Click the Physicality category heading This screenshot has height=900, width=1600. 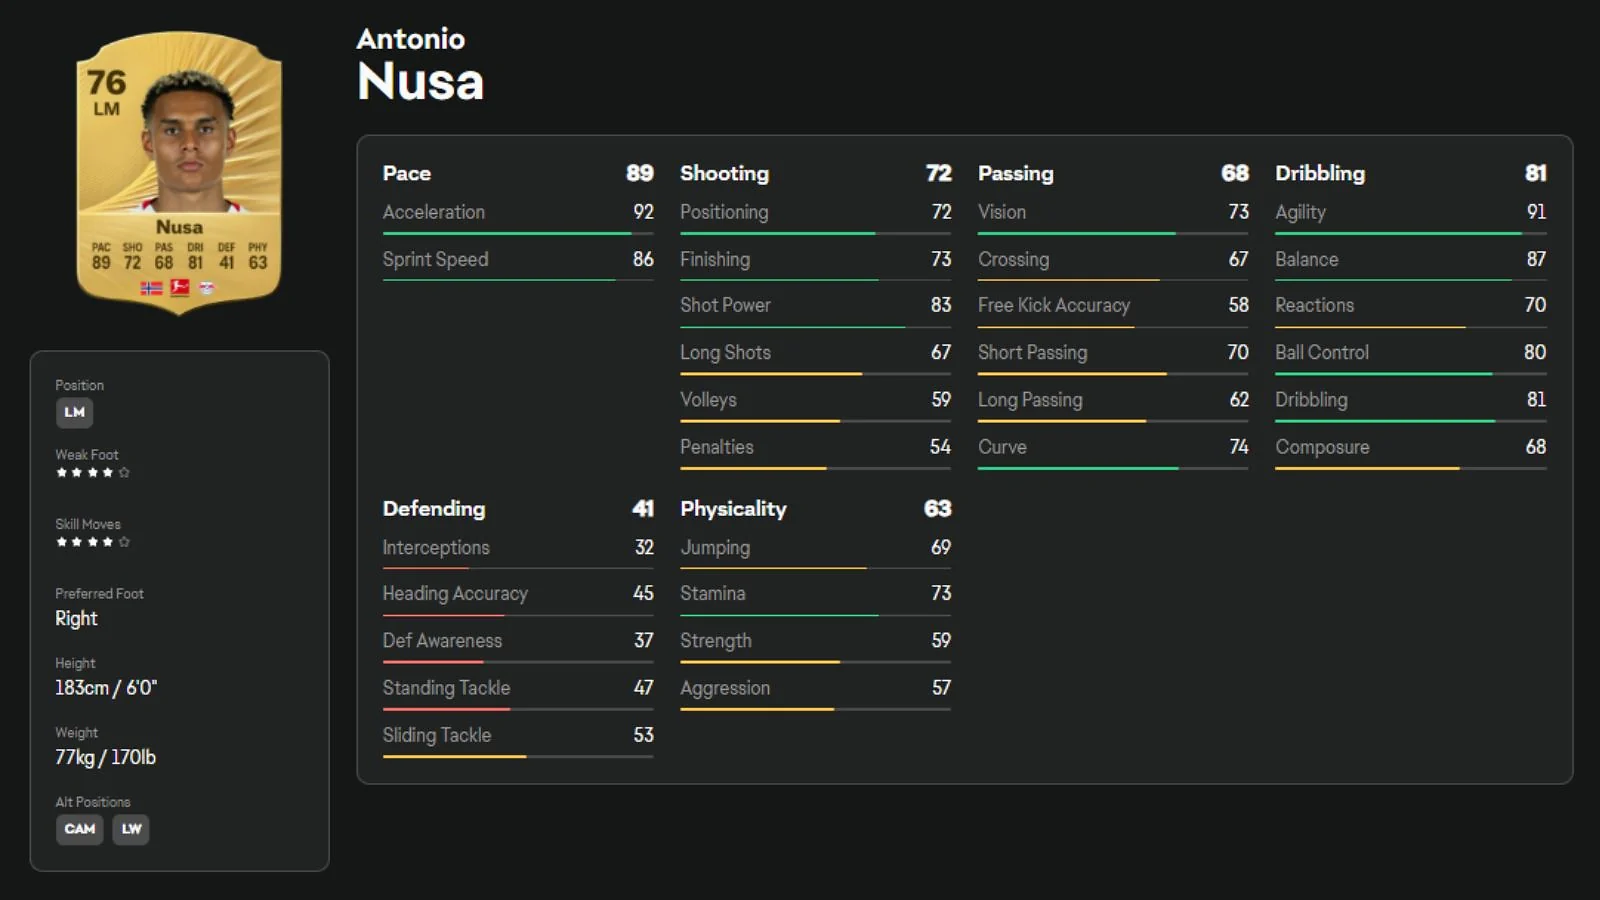(x=734, y=509)
